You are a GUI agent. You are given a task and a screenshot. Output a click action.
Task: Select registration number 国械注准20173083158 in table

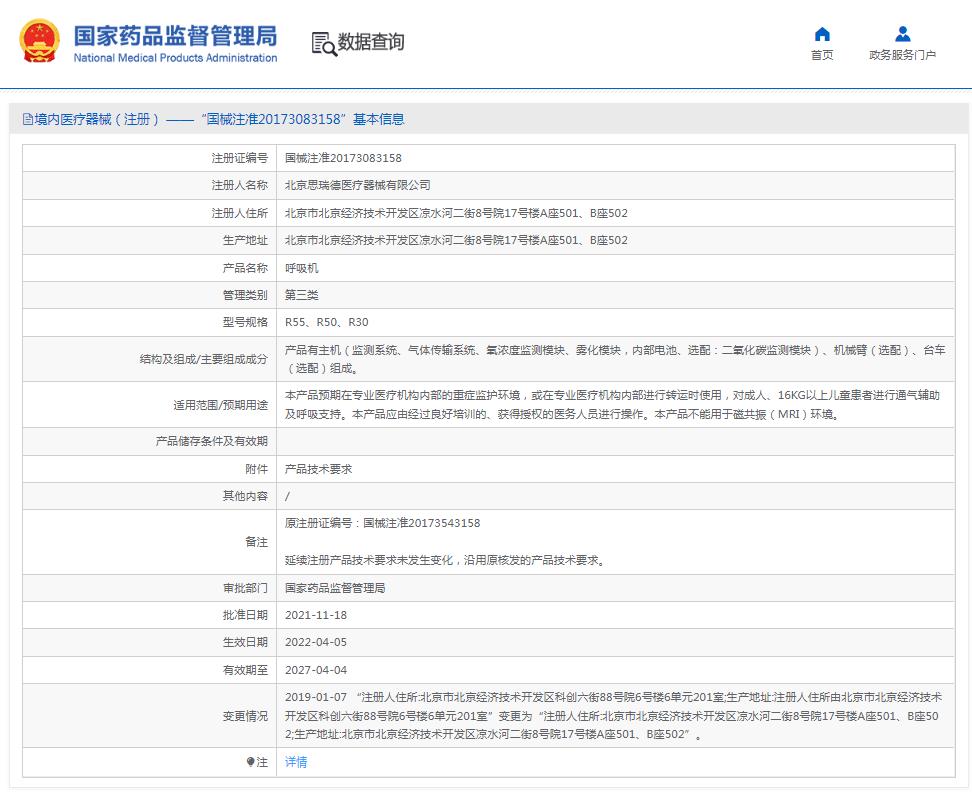tap(343, 158)
